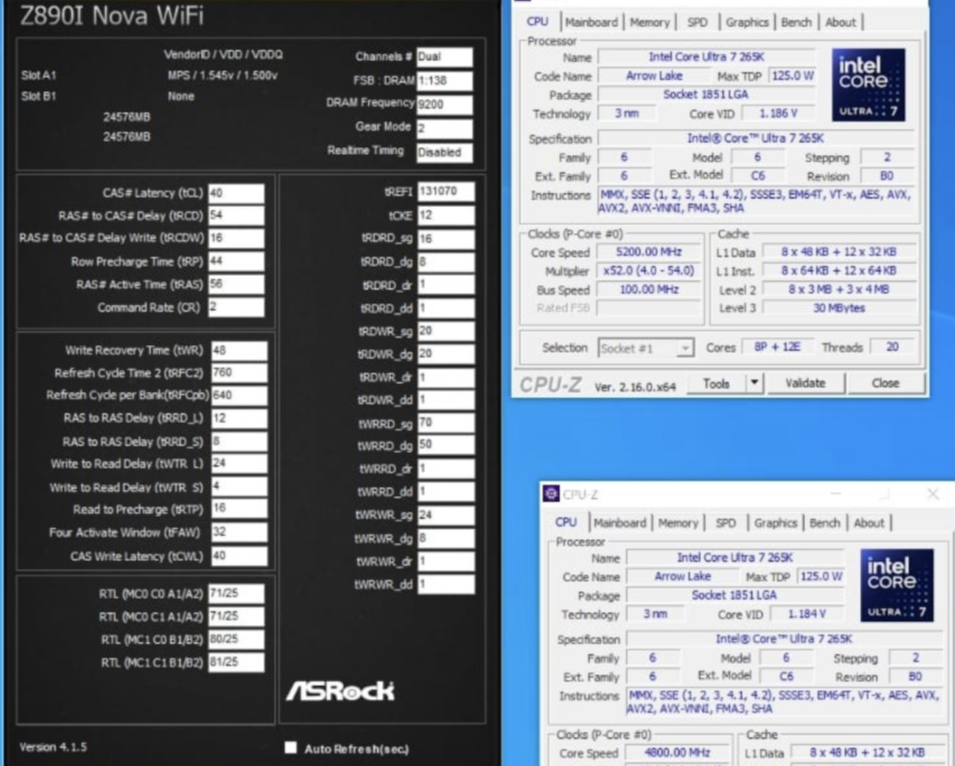Select the CPU tab in upper CPU-Z
Screen dimensions: 955x766
pos(537,22)
